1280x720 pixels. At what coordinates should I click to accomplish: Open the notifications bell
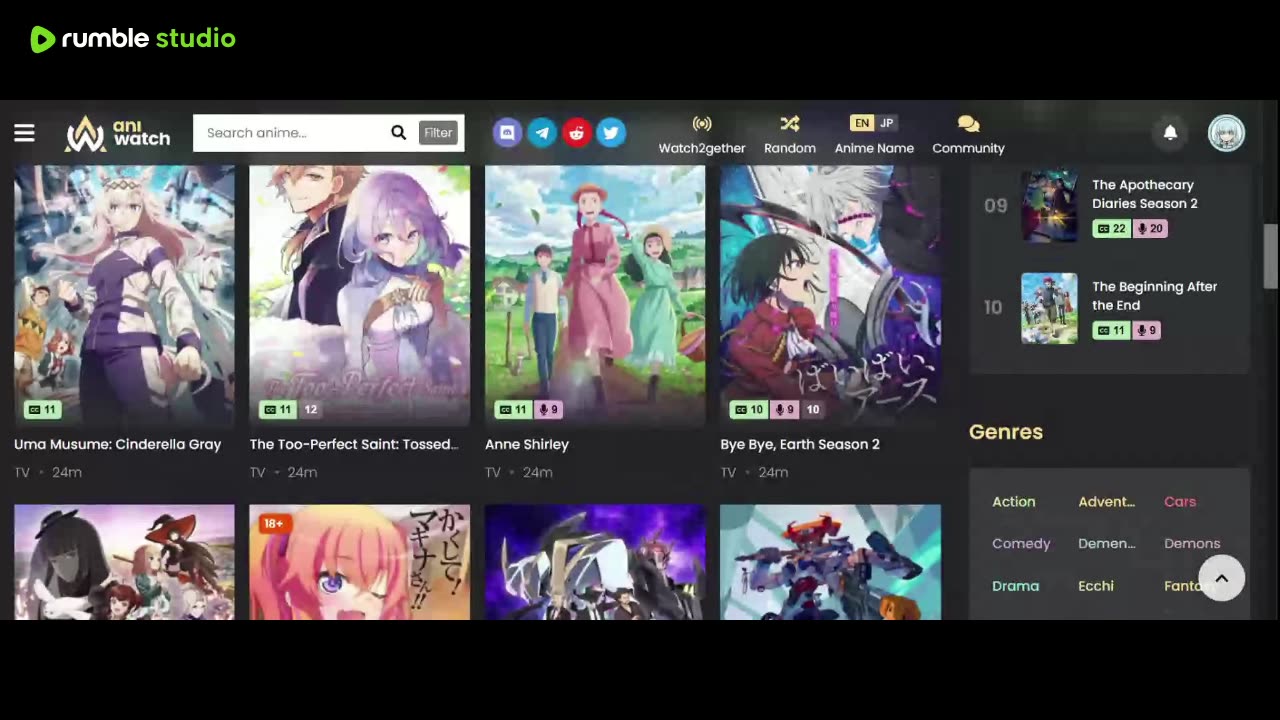click(x=1170, y=132)
